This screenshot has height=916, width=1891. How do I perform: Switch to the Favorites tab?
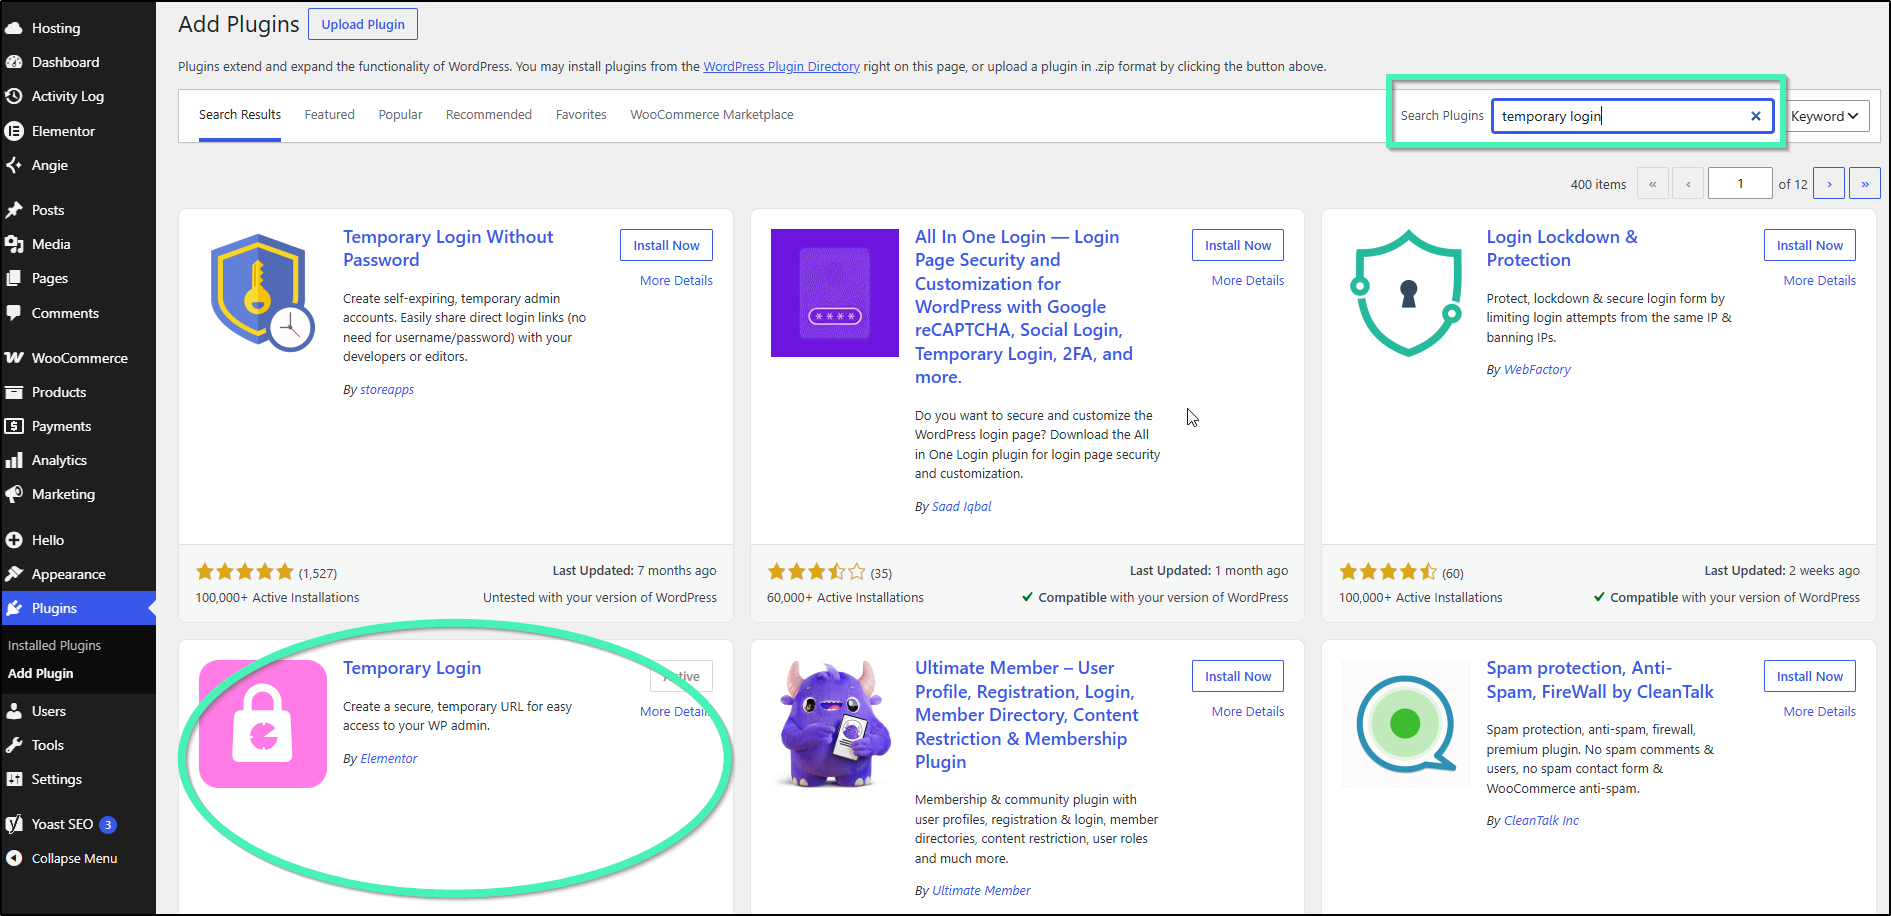tap(581, 115)
